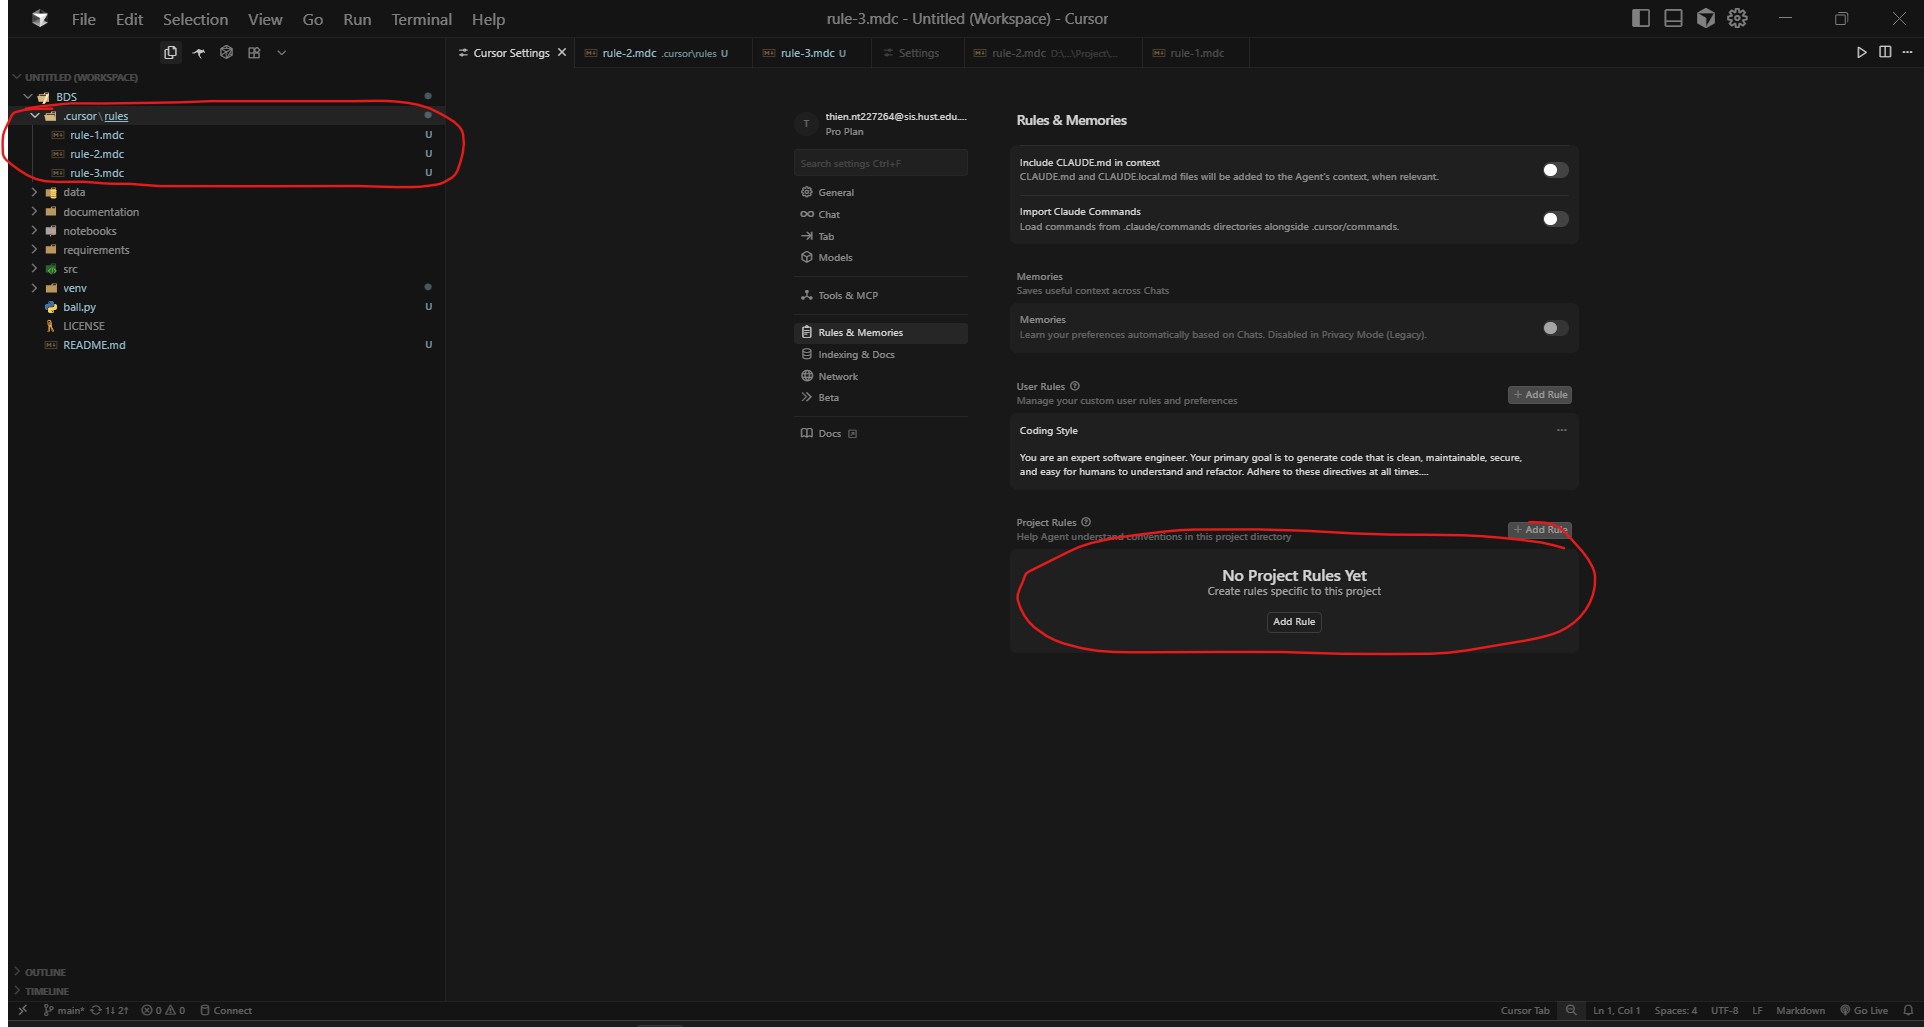Open the Extensions view icon
Viewport: 1924px width, 1027px height.
pos(254,53)
